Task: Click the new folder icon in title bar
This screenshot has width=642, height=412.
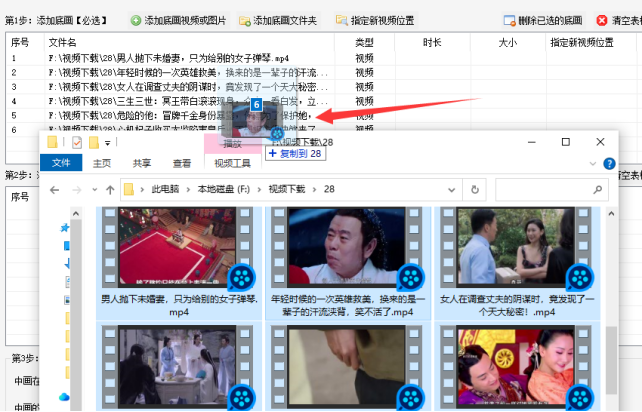Action: tap(94, 143)
